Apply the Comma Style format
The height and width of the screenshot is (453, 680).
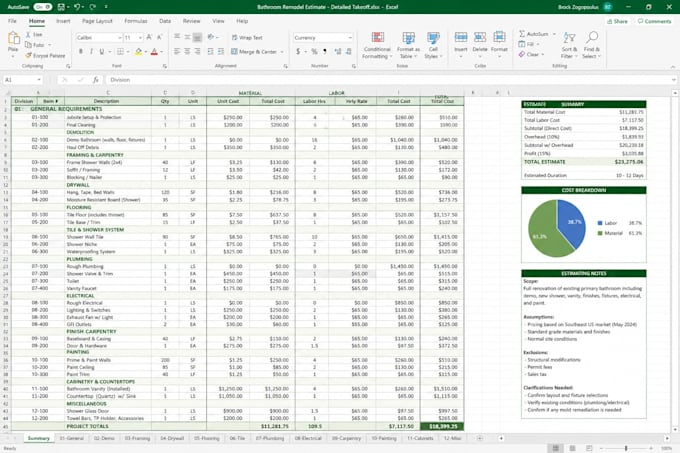pyautogui.click(x=325, y=52)
